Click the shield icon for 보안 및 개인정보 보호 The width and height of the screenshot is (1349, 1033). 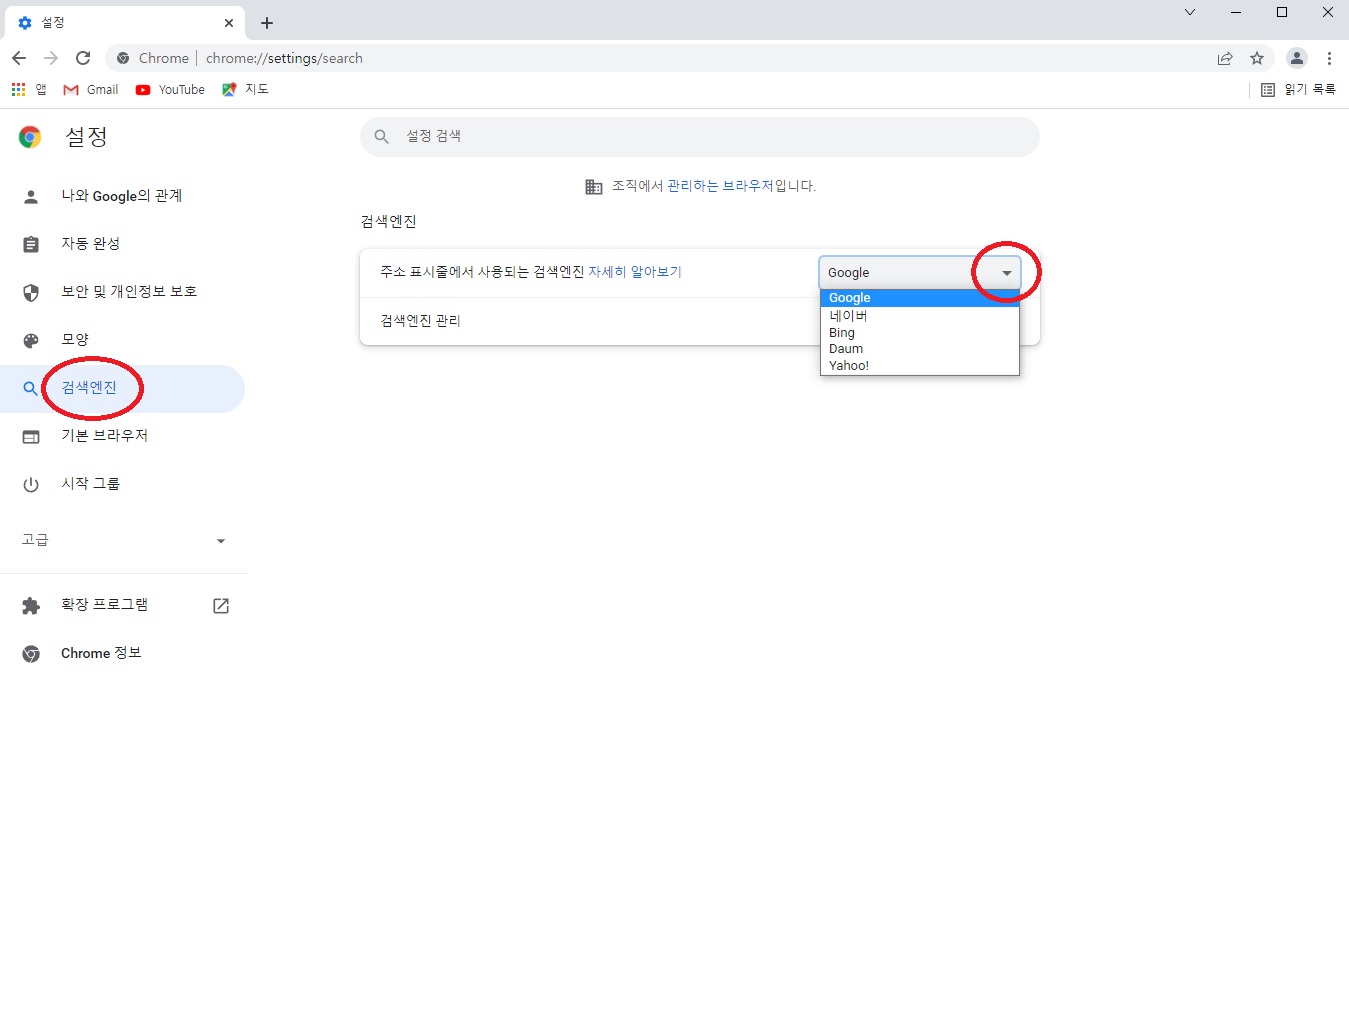point(31,292)
